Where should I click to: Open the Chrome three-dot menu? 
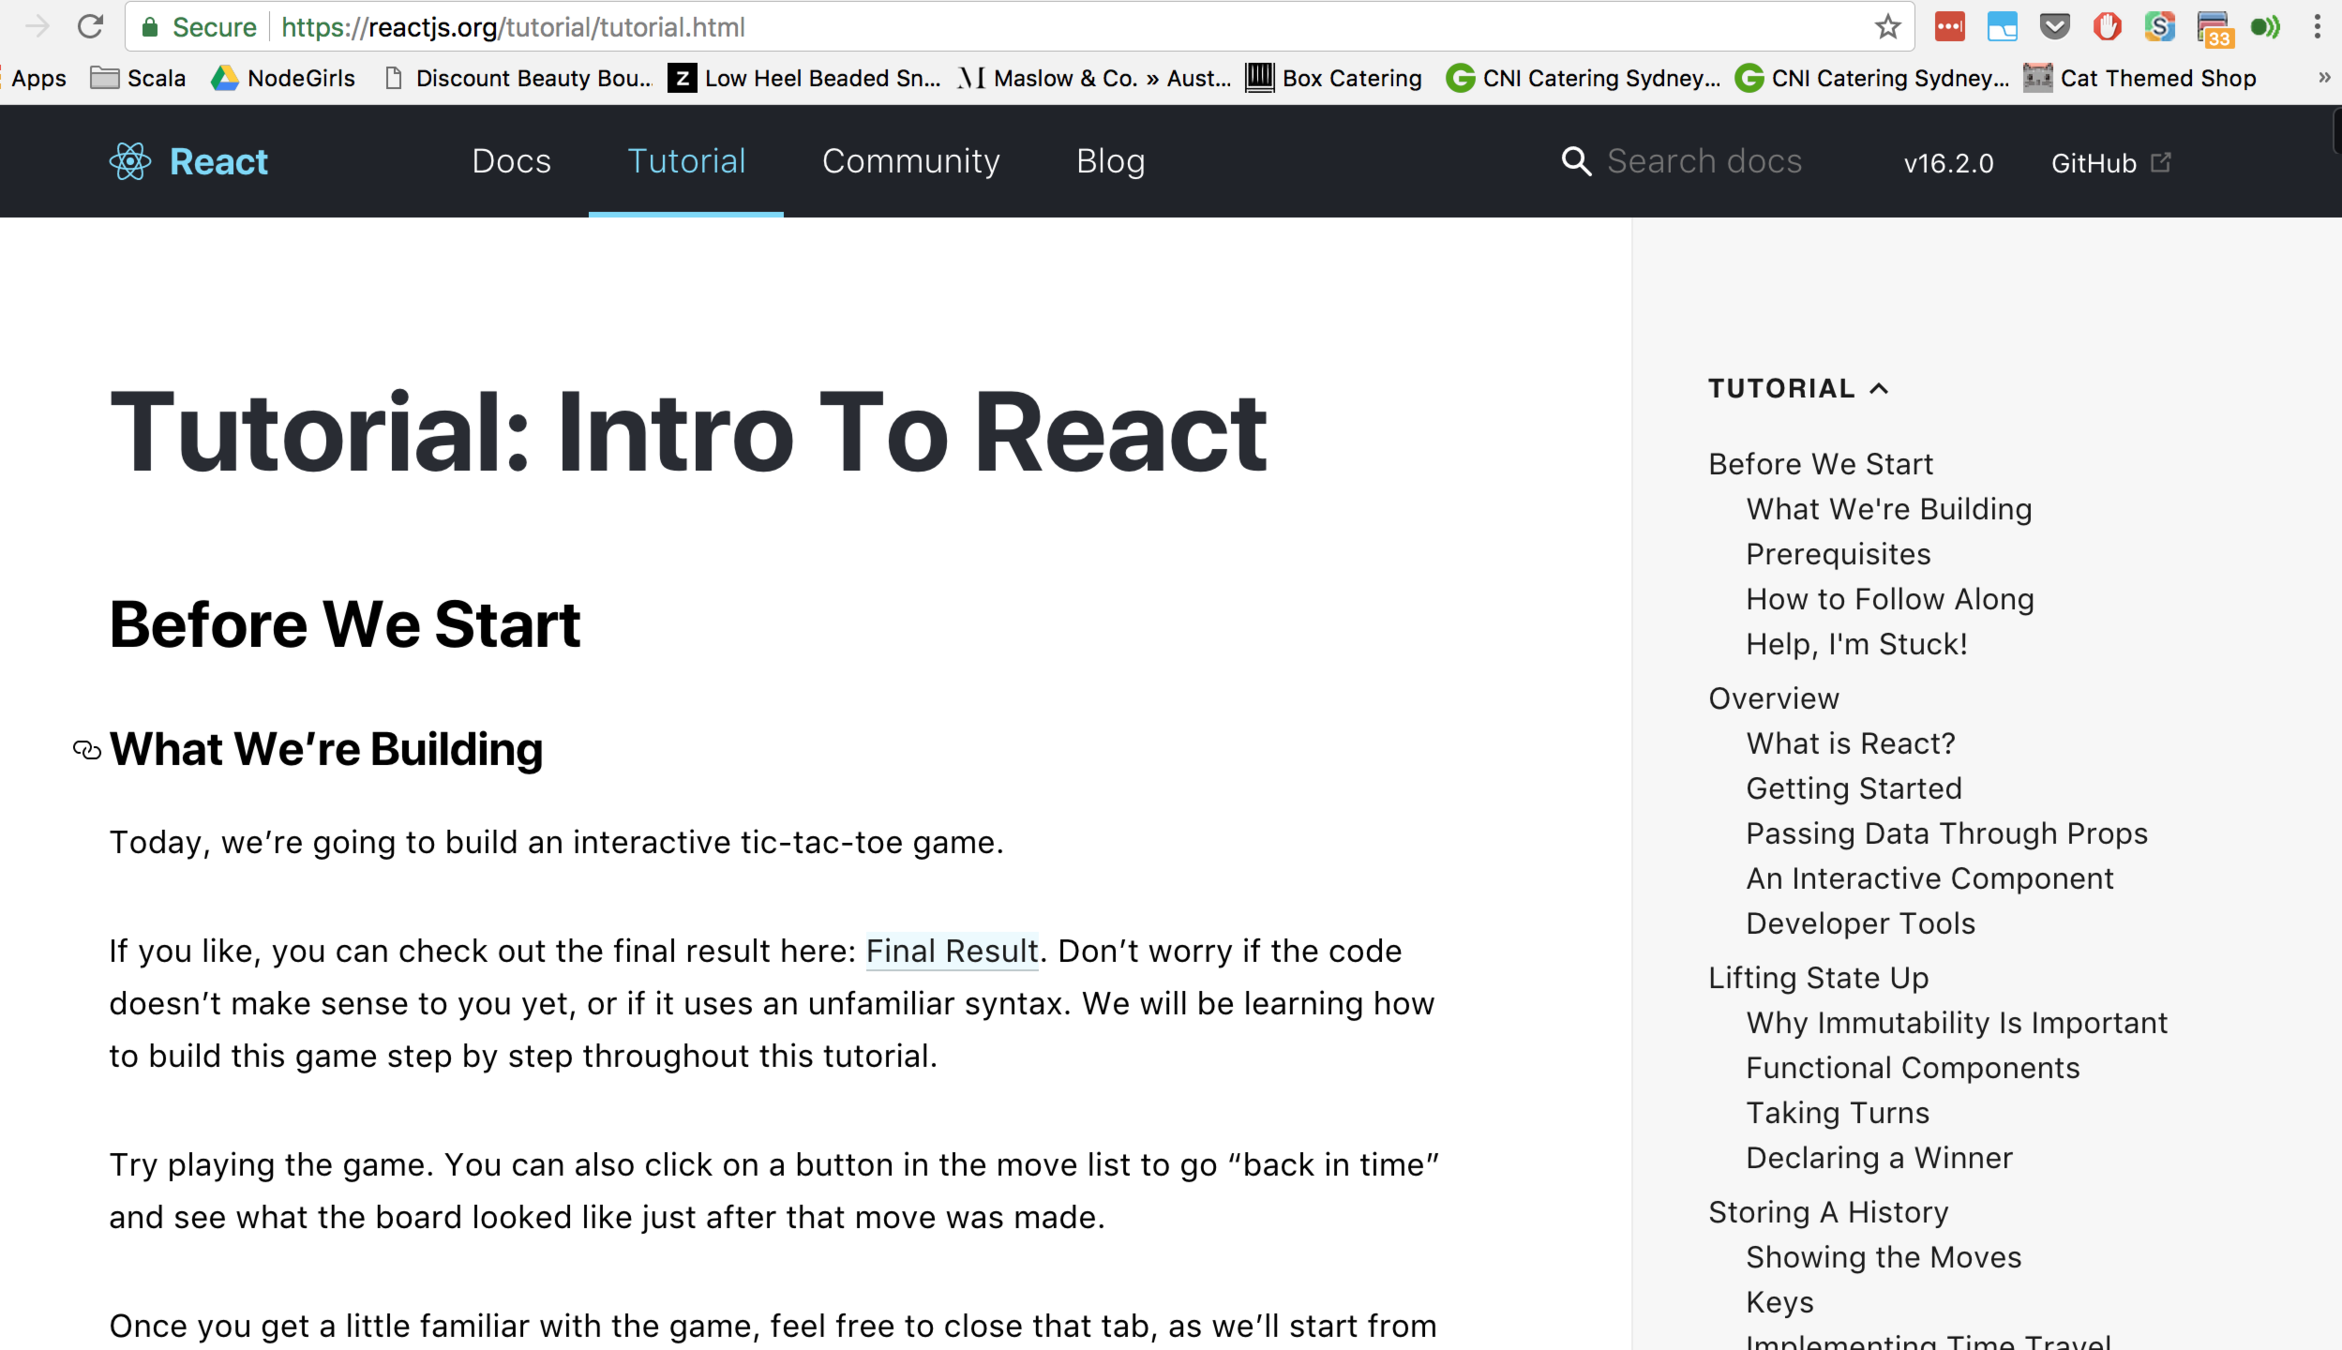coord(2317,27)
